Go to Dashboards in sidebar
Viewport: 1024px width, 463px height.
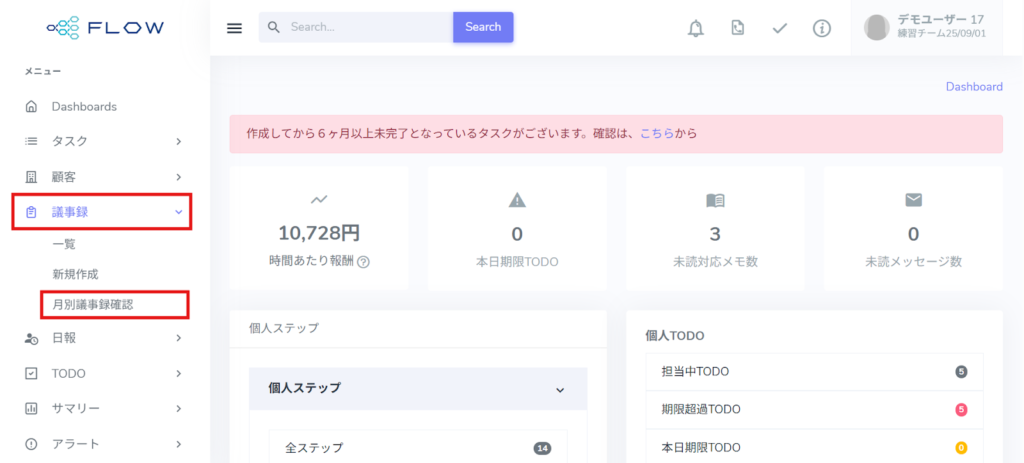tap(84, 107)
